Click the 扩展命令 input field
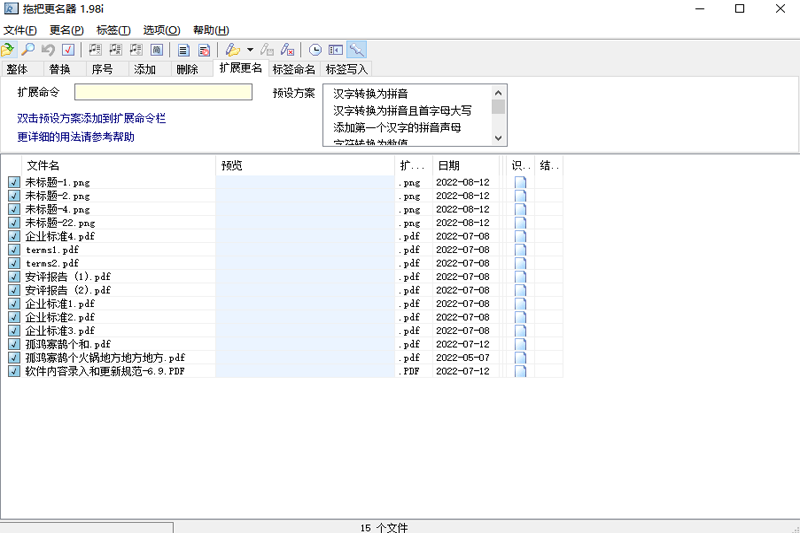Image resolution: width=800 pixels, height=533 pixels. point(163,92)
